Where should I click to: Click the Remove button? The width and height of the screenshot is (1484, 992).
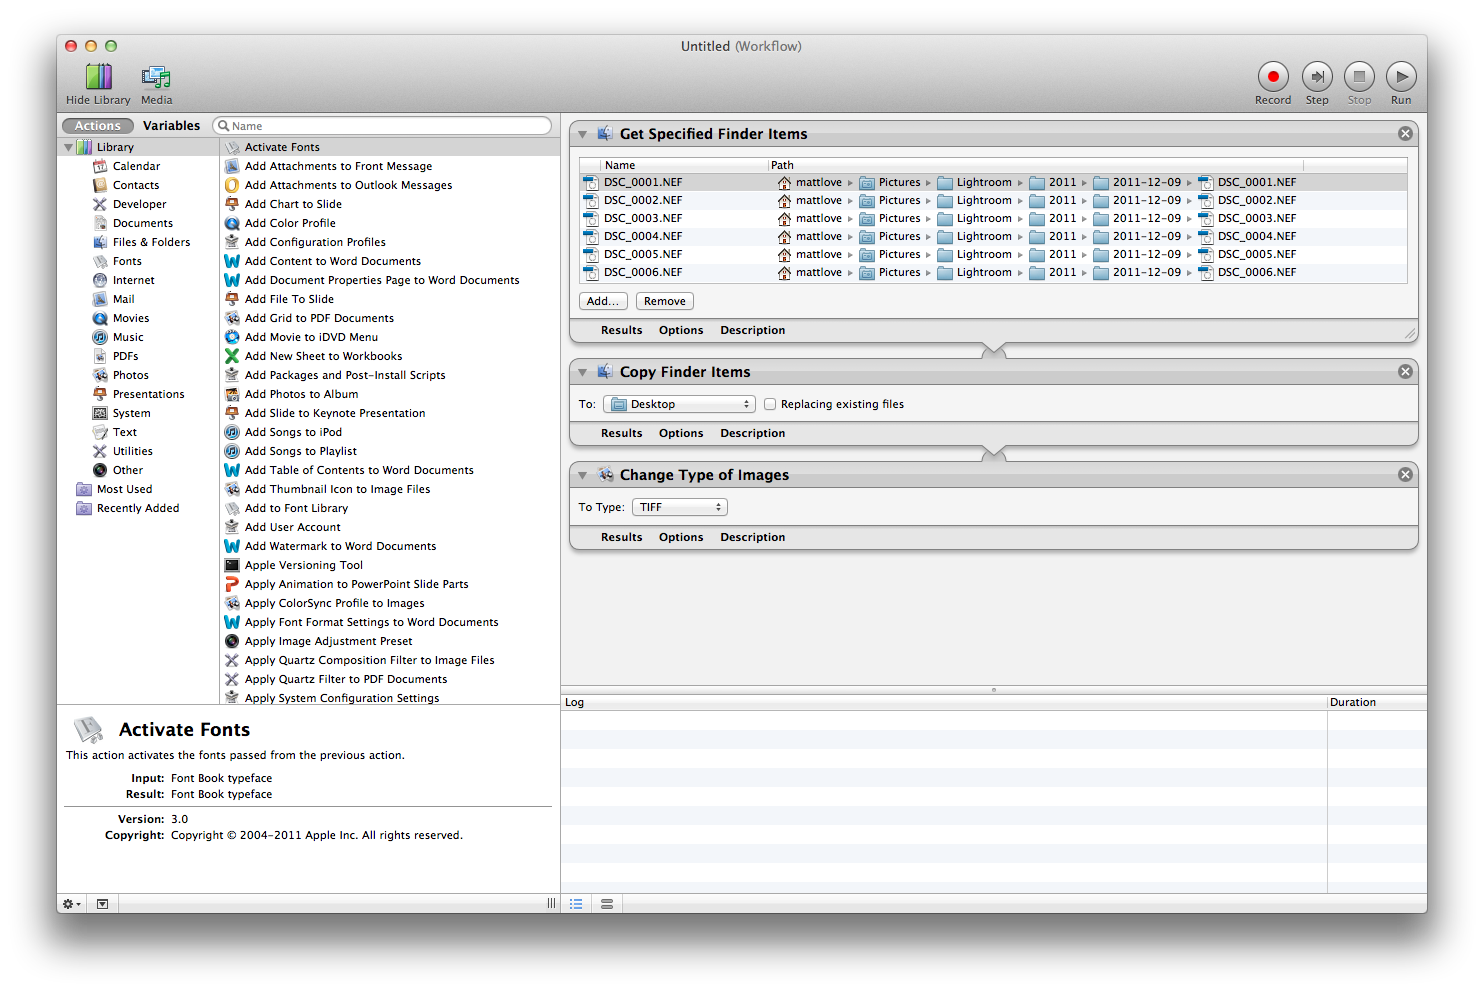pos(665,301)
